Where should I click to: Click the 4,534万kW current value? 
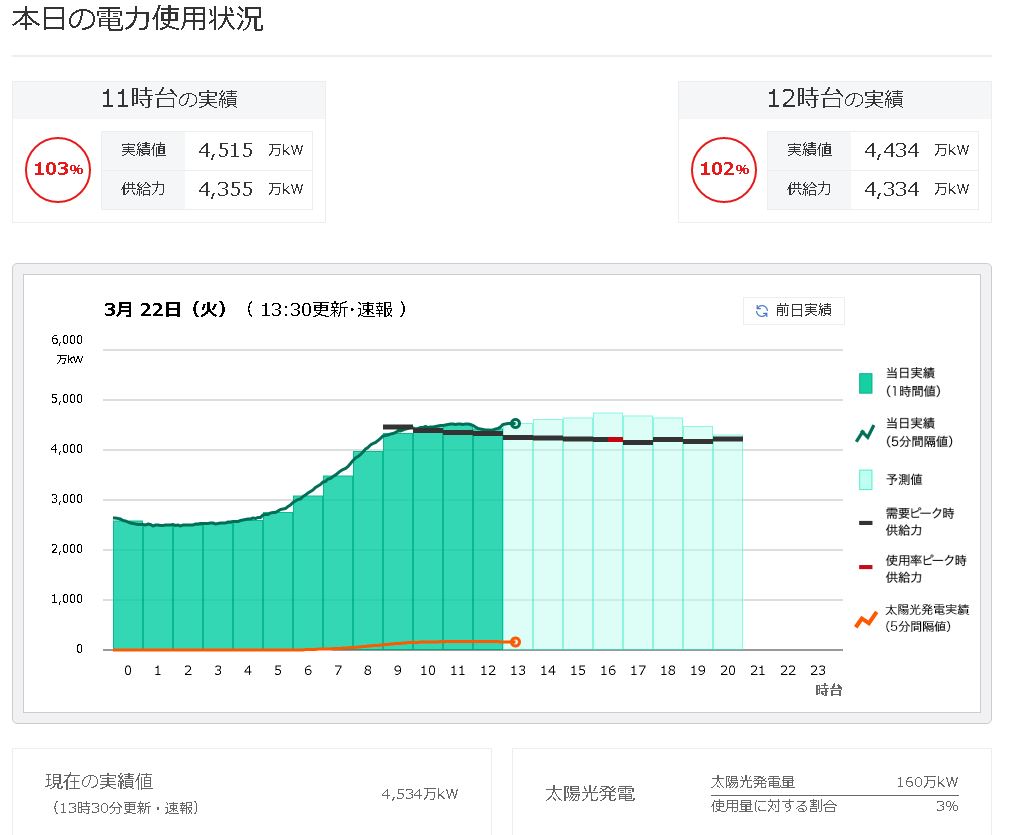point(420,794)
